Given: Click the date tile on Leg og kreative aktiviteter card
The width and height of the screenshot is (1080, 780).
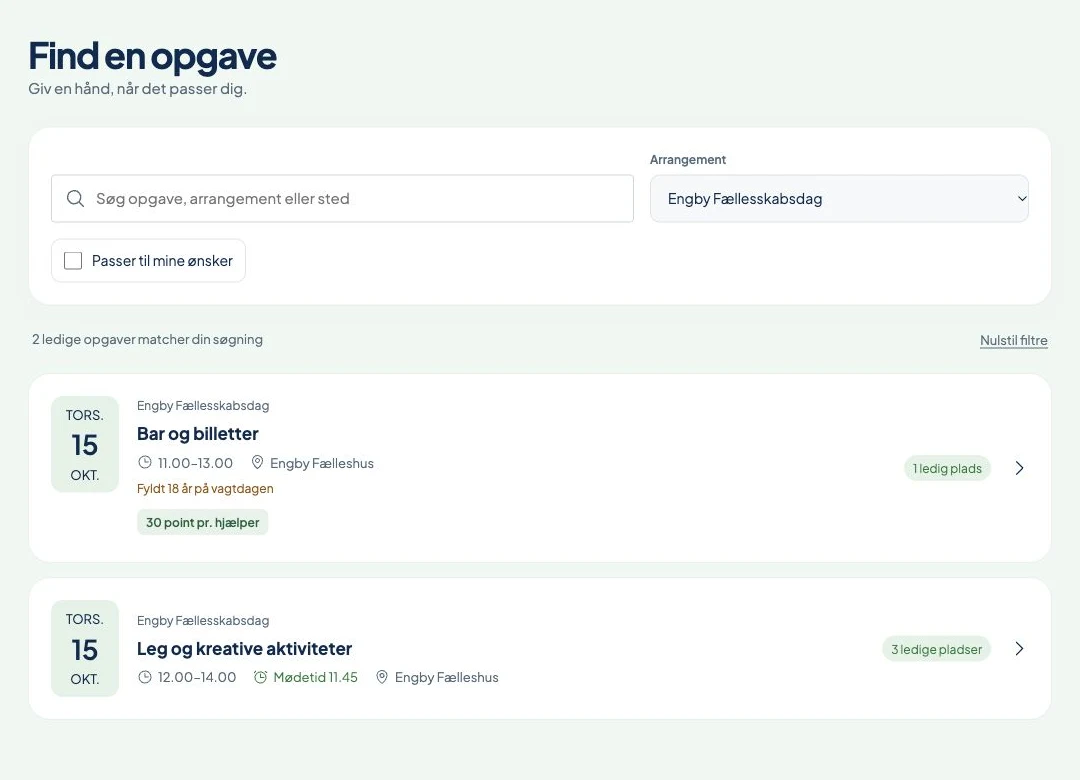Looking at the screenshot, I should pyautogui.click(x=85, y=648).
